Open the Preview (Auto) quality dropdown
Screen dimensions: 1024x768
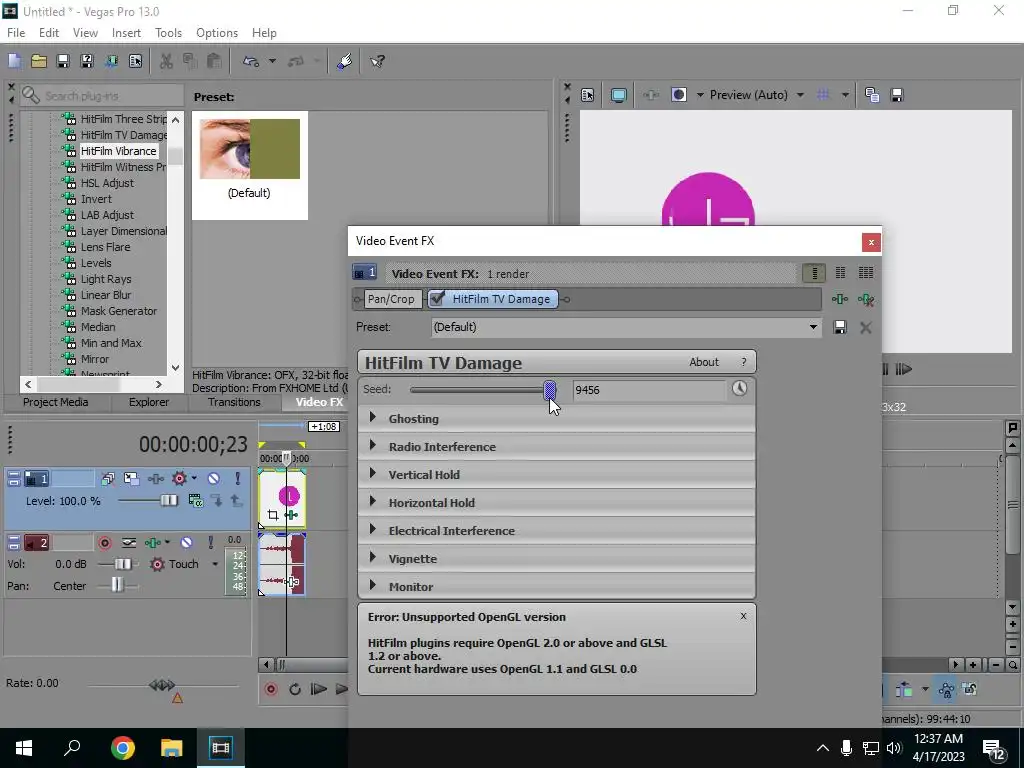pos(800,95)
